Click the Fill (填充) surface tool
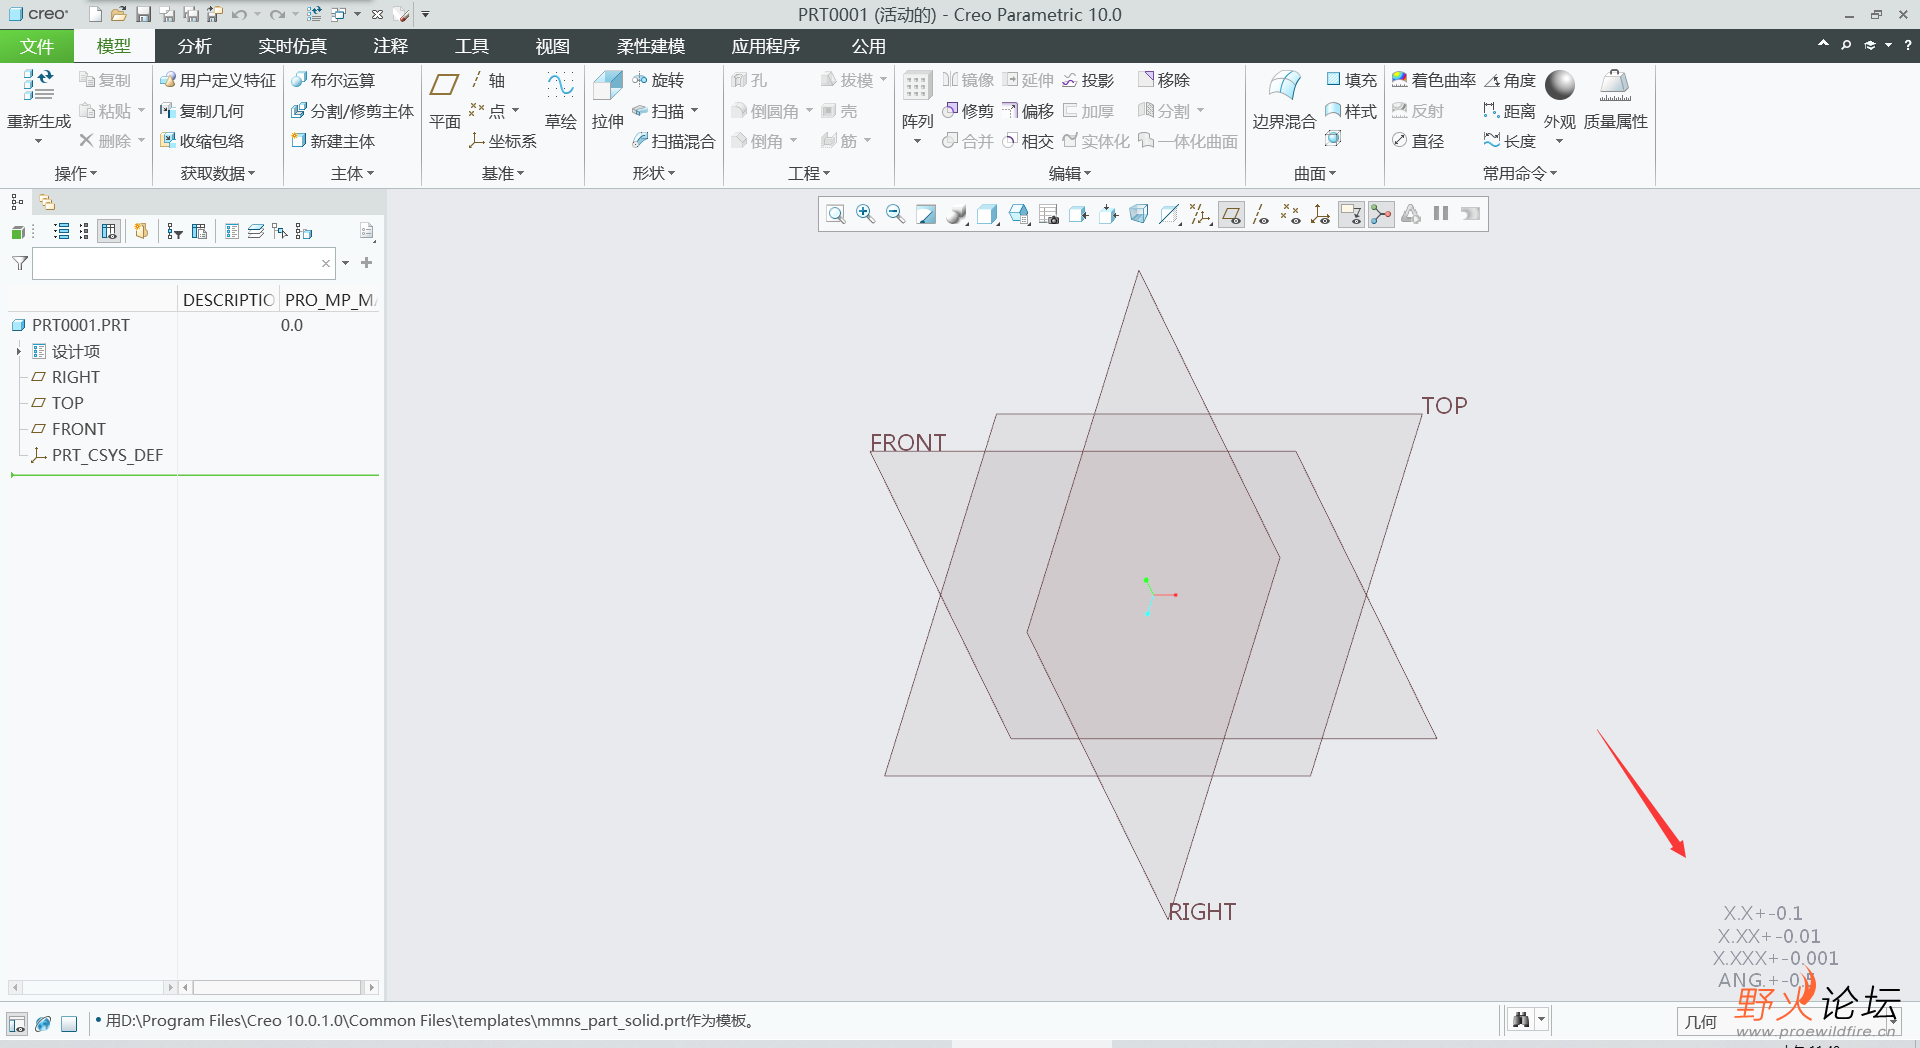 point(1351,80)
